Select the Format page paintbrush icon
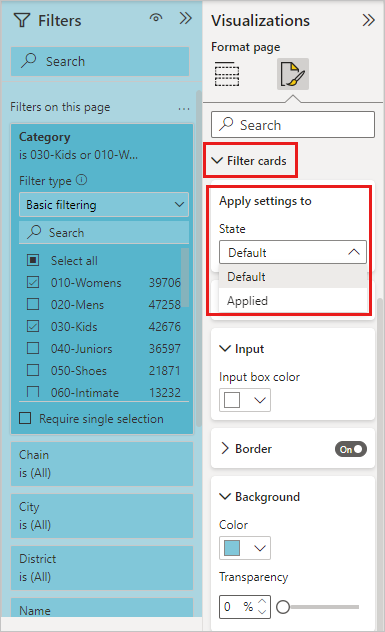The image size is (385, 632). pyautogui.click(x=293, y=74)
